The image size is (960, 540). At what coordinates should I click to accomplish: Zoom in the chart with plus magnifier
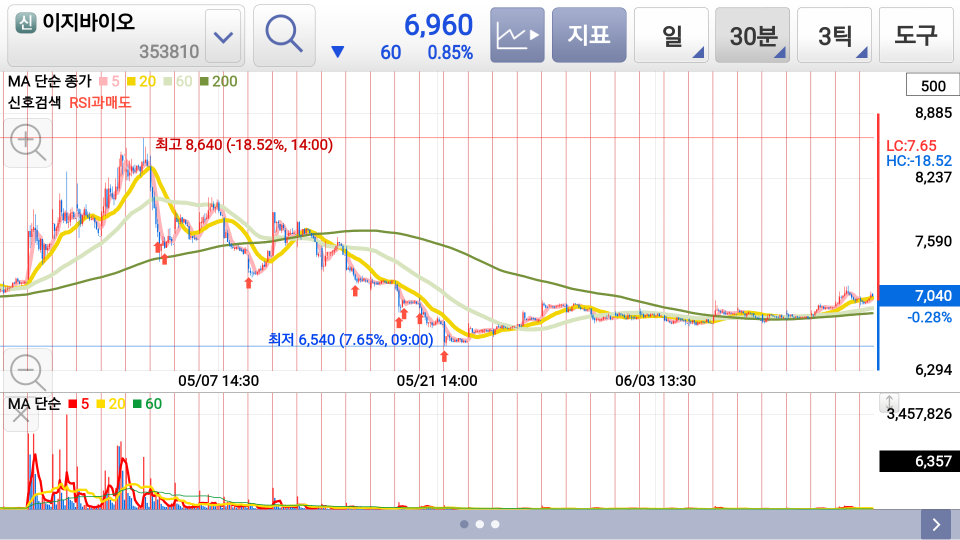(x=28, y=143)
